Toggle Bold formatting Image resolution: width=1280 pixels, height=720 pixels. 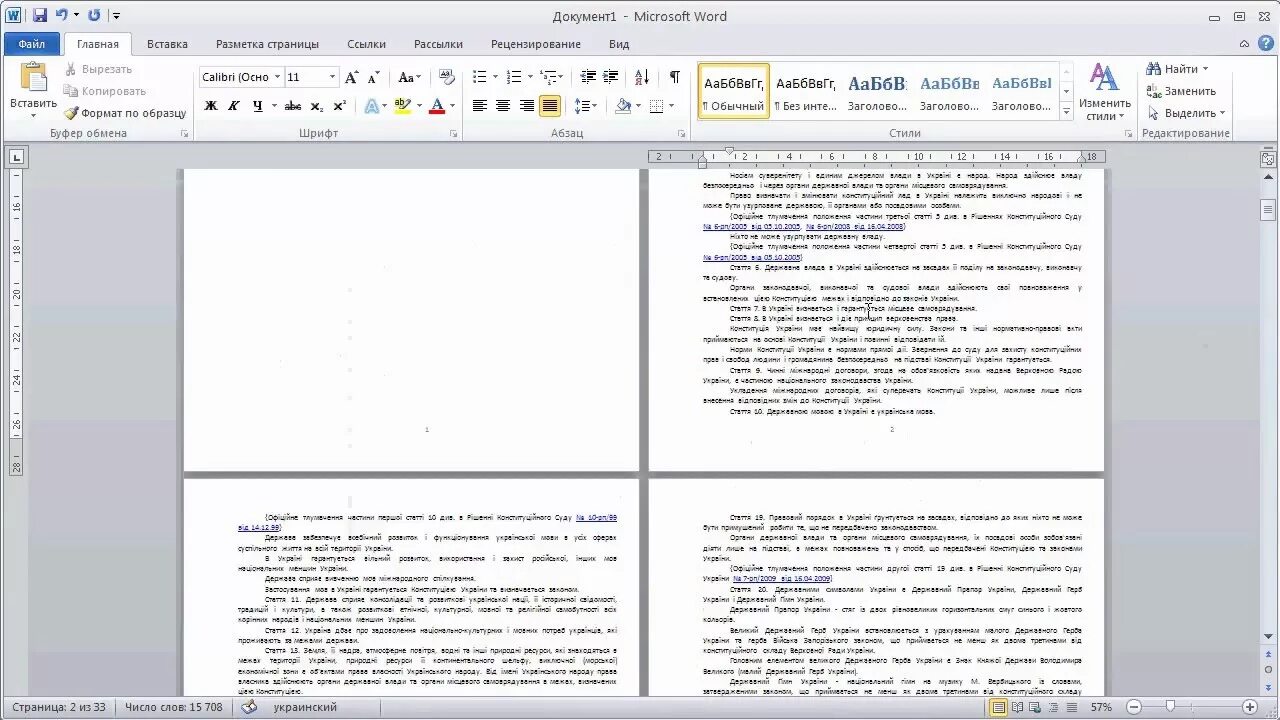pyautogui.click(x=211, y=106)
